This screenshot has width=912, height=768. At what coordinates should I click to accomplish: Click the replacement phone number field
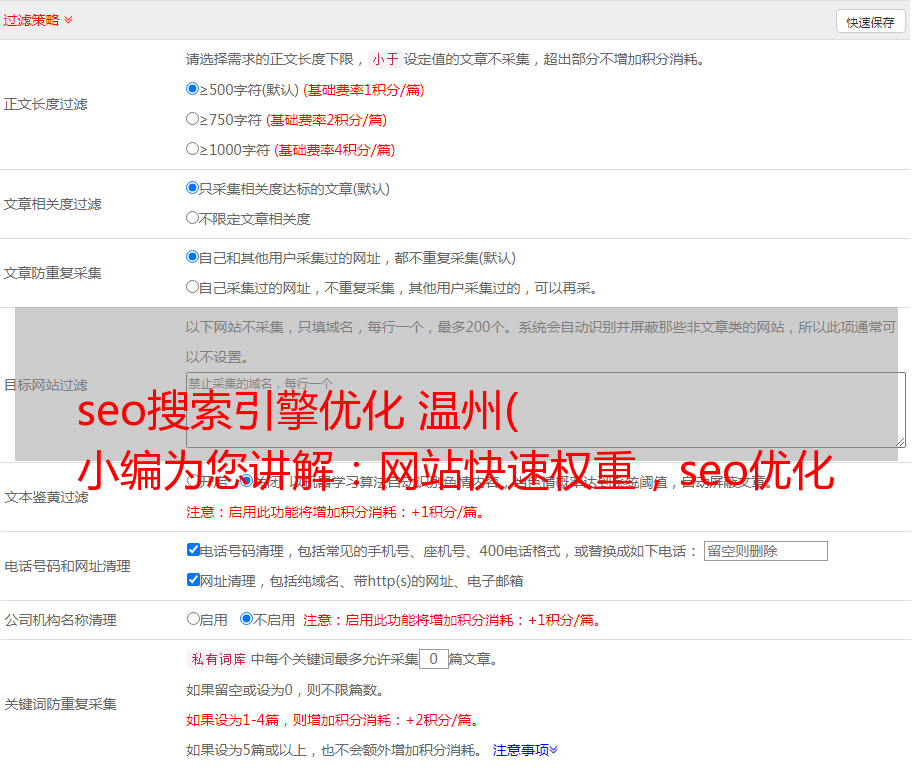pyautogui.click(x=765, y=551)
